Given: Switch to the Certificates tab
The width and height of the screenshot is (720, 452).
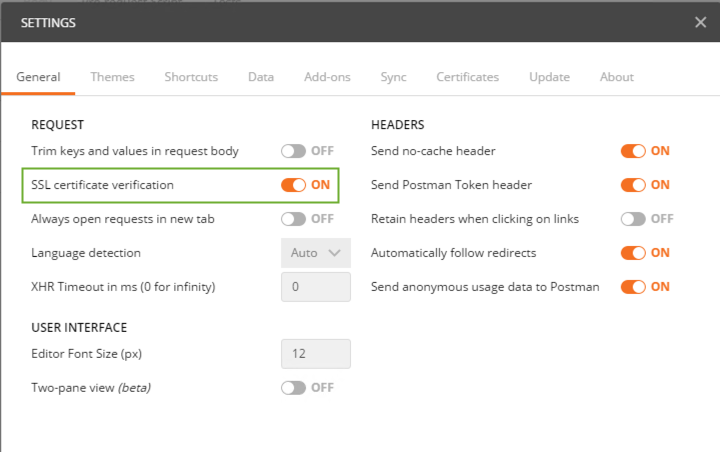Looking at the screenshot, I should 467,77.
